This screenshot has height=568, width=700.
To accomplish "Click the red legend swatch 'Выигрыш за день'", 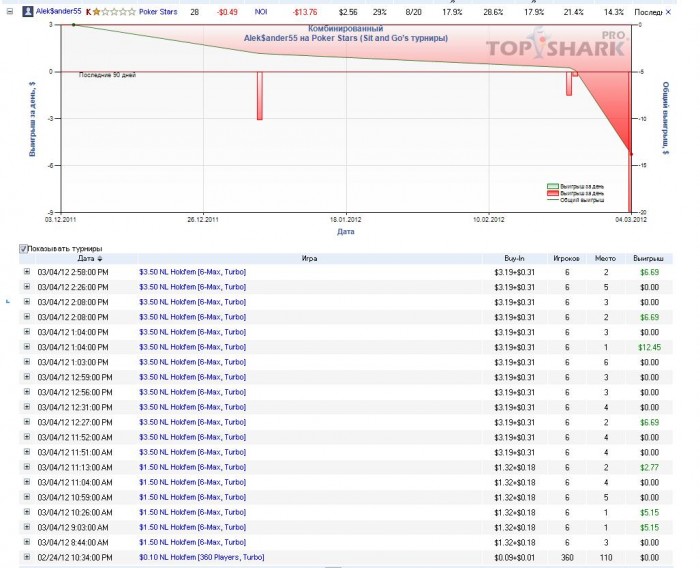I will tap(553, 193).
